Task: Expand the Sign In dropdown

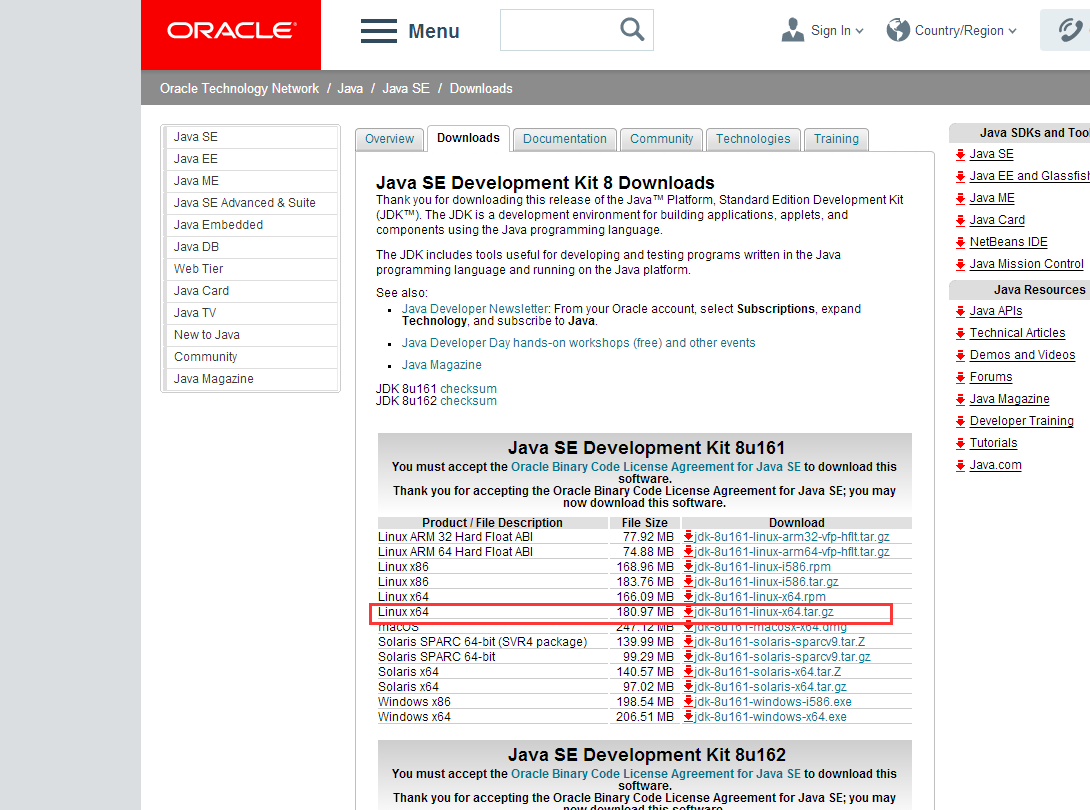Action: [860, 31]
